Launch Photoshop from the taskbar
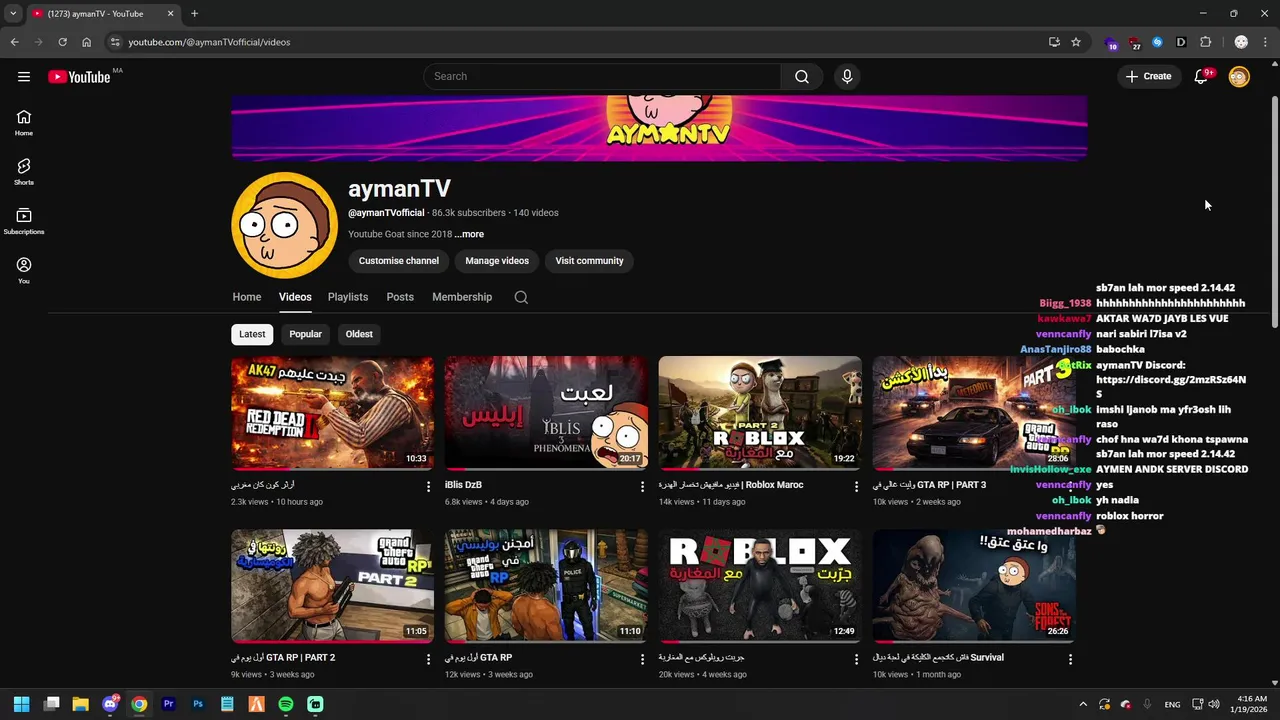 point(198,704)
